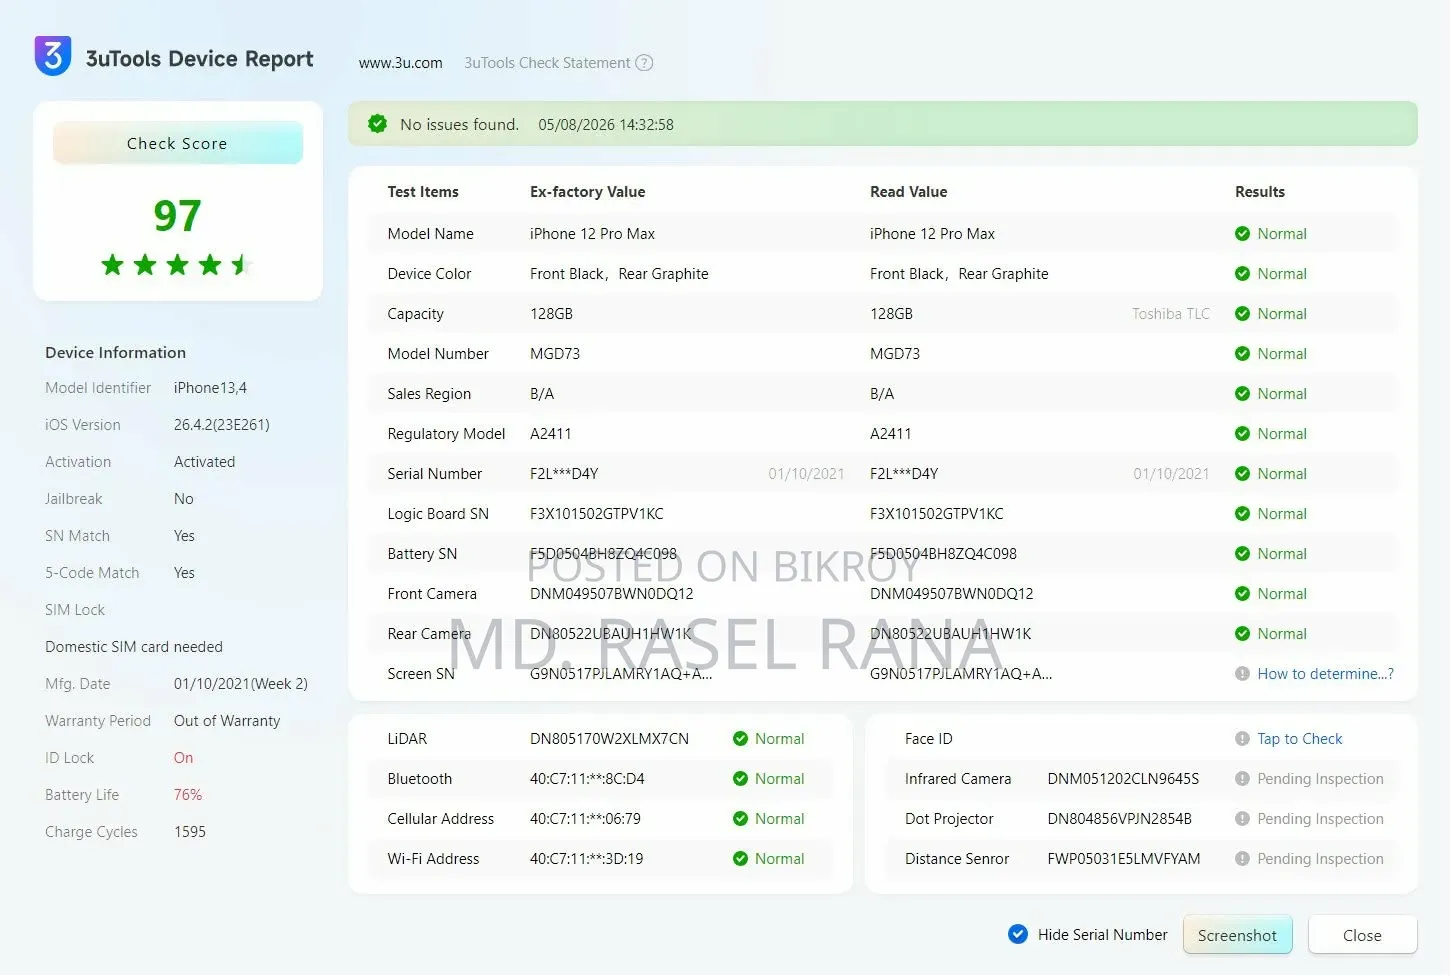Image resolution: width=1450 pixels, height=976 pixels.
Task: Click the ex-factory Screen SN value
Action: pyautogui.click(x=621, y=674)
